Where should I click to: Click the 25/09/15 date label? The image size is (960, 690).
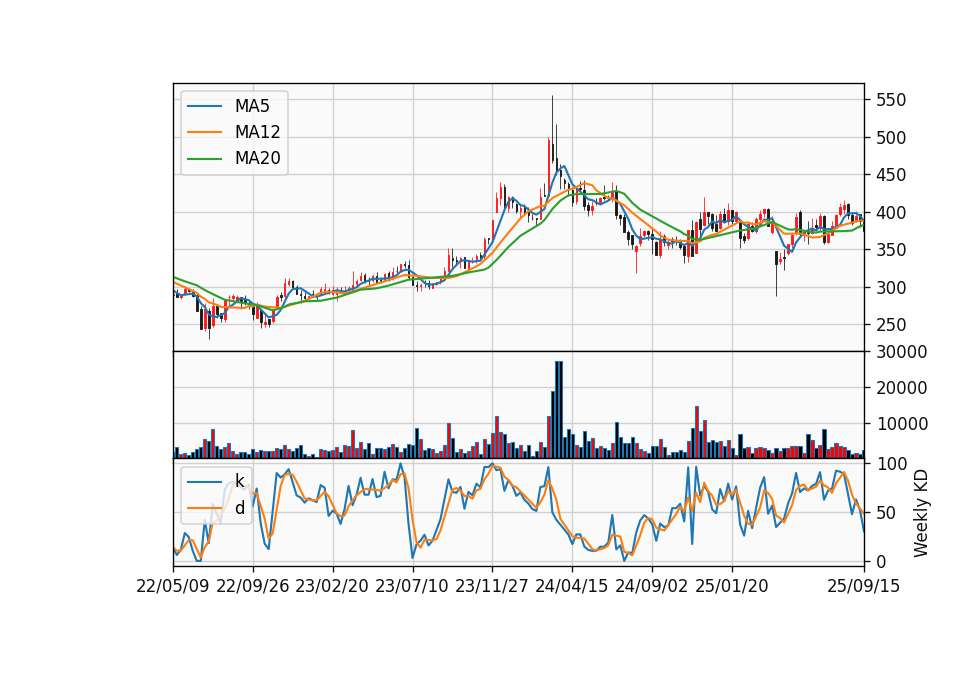tap(864, 586)
